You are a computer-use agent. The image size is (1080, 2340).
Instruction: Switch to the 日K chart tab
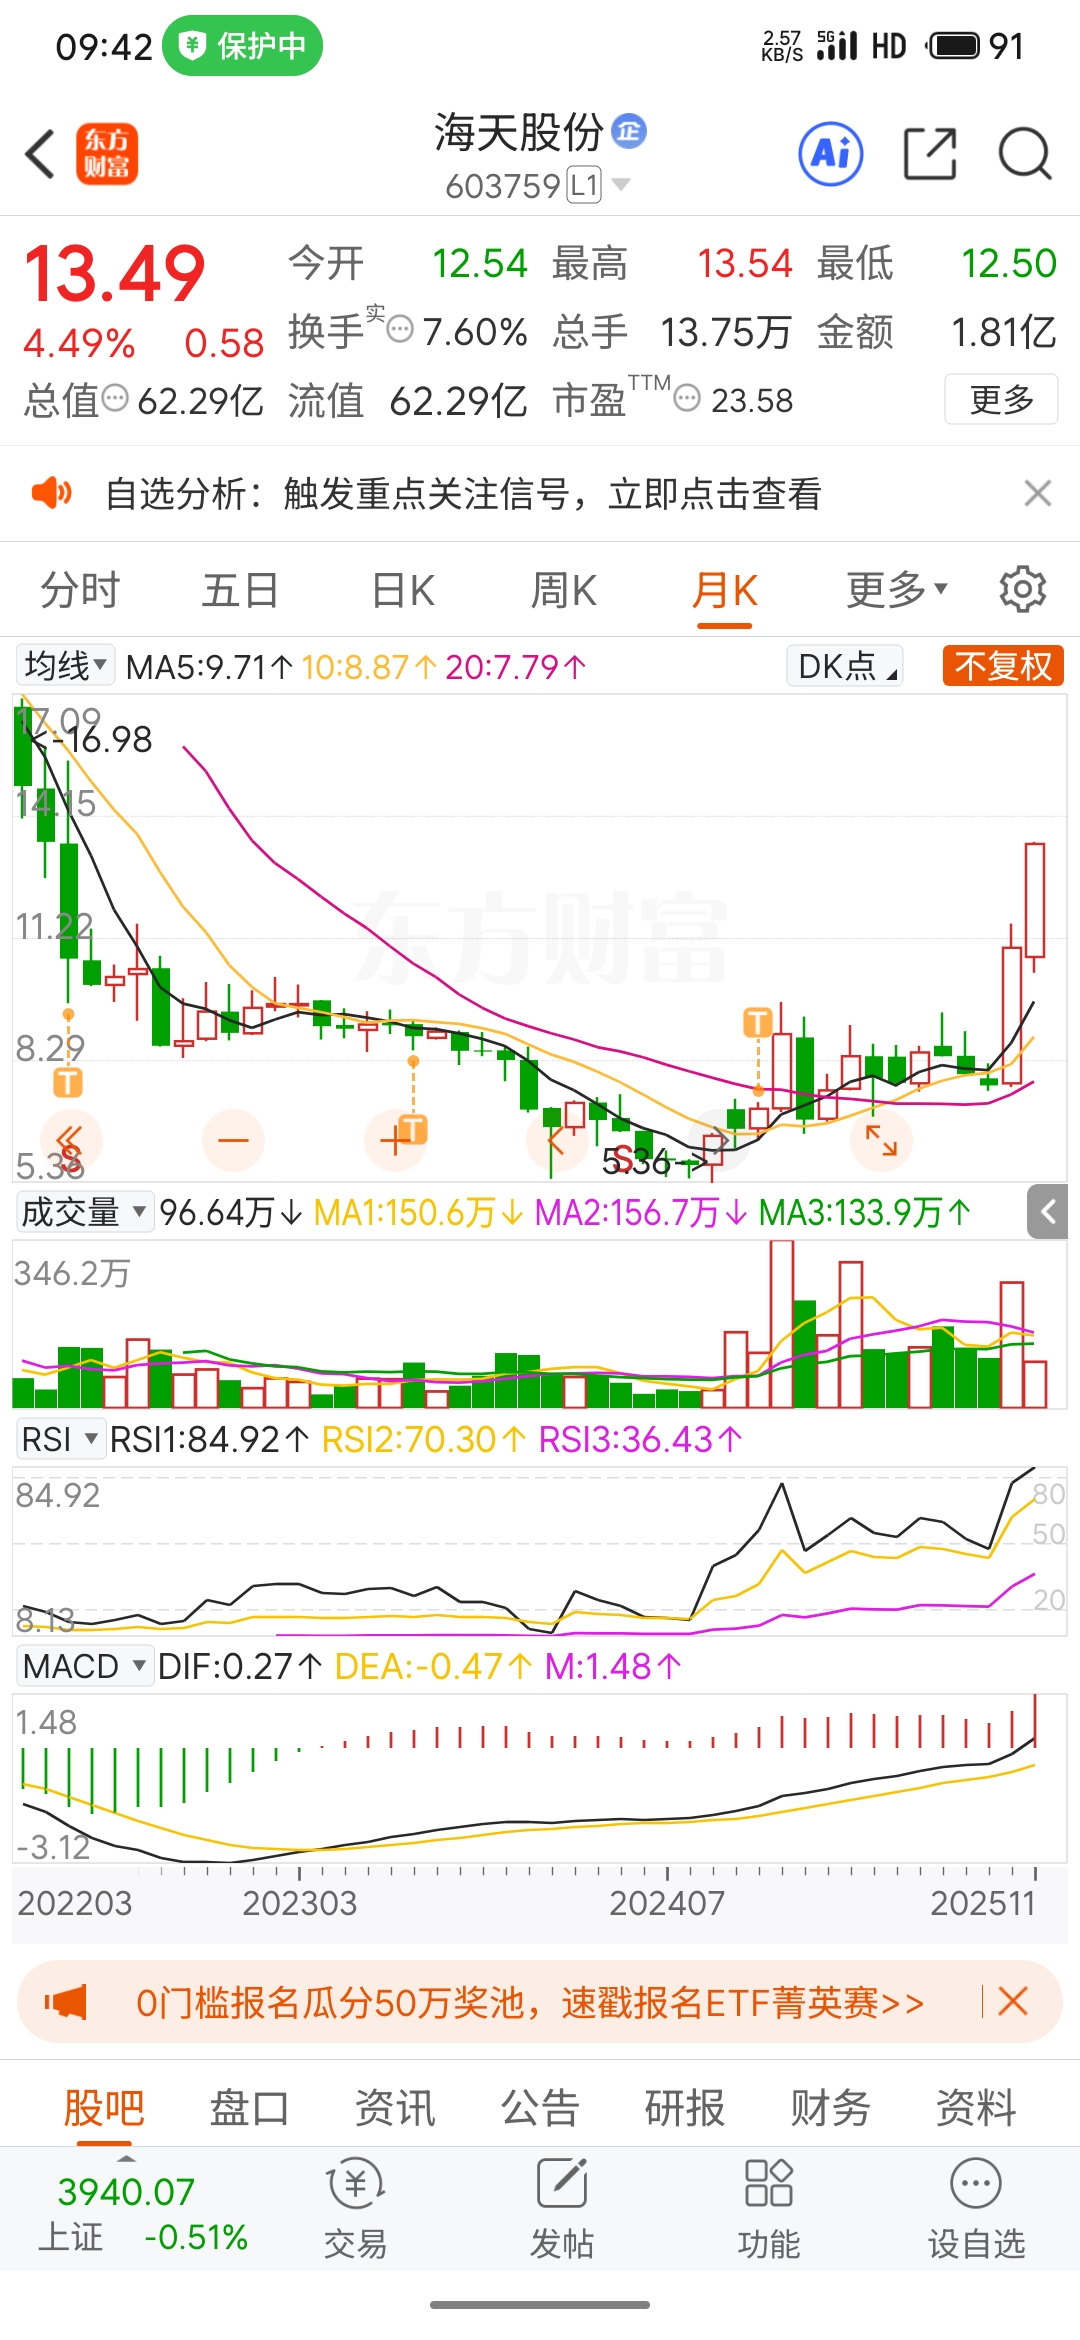pyautogui.click(x=403, y=589)
